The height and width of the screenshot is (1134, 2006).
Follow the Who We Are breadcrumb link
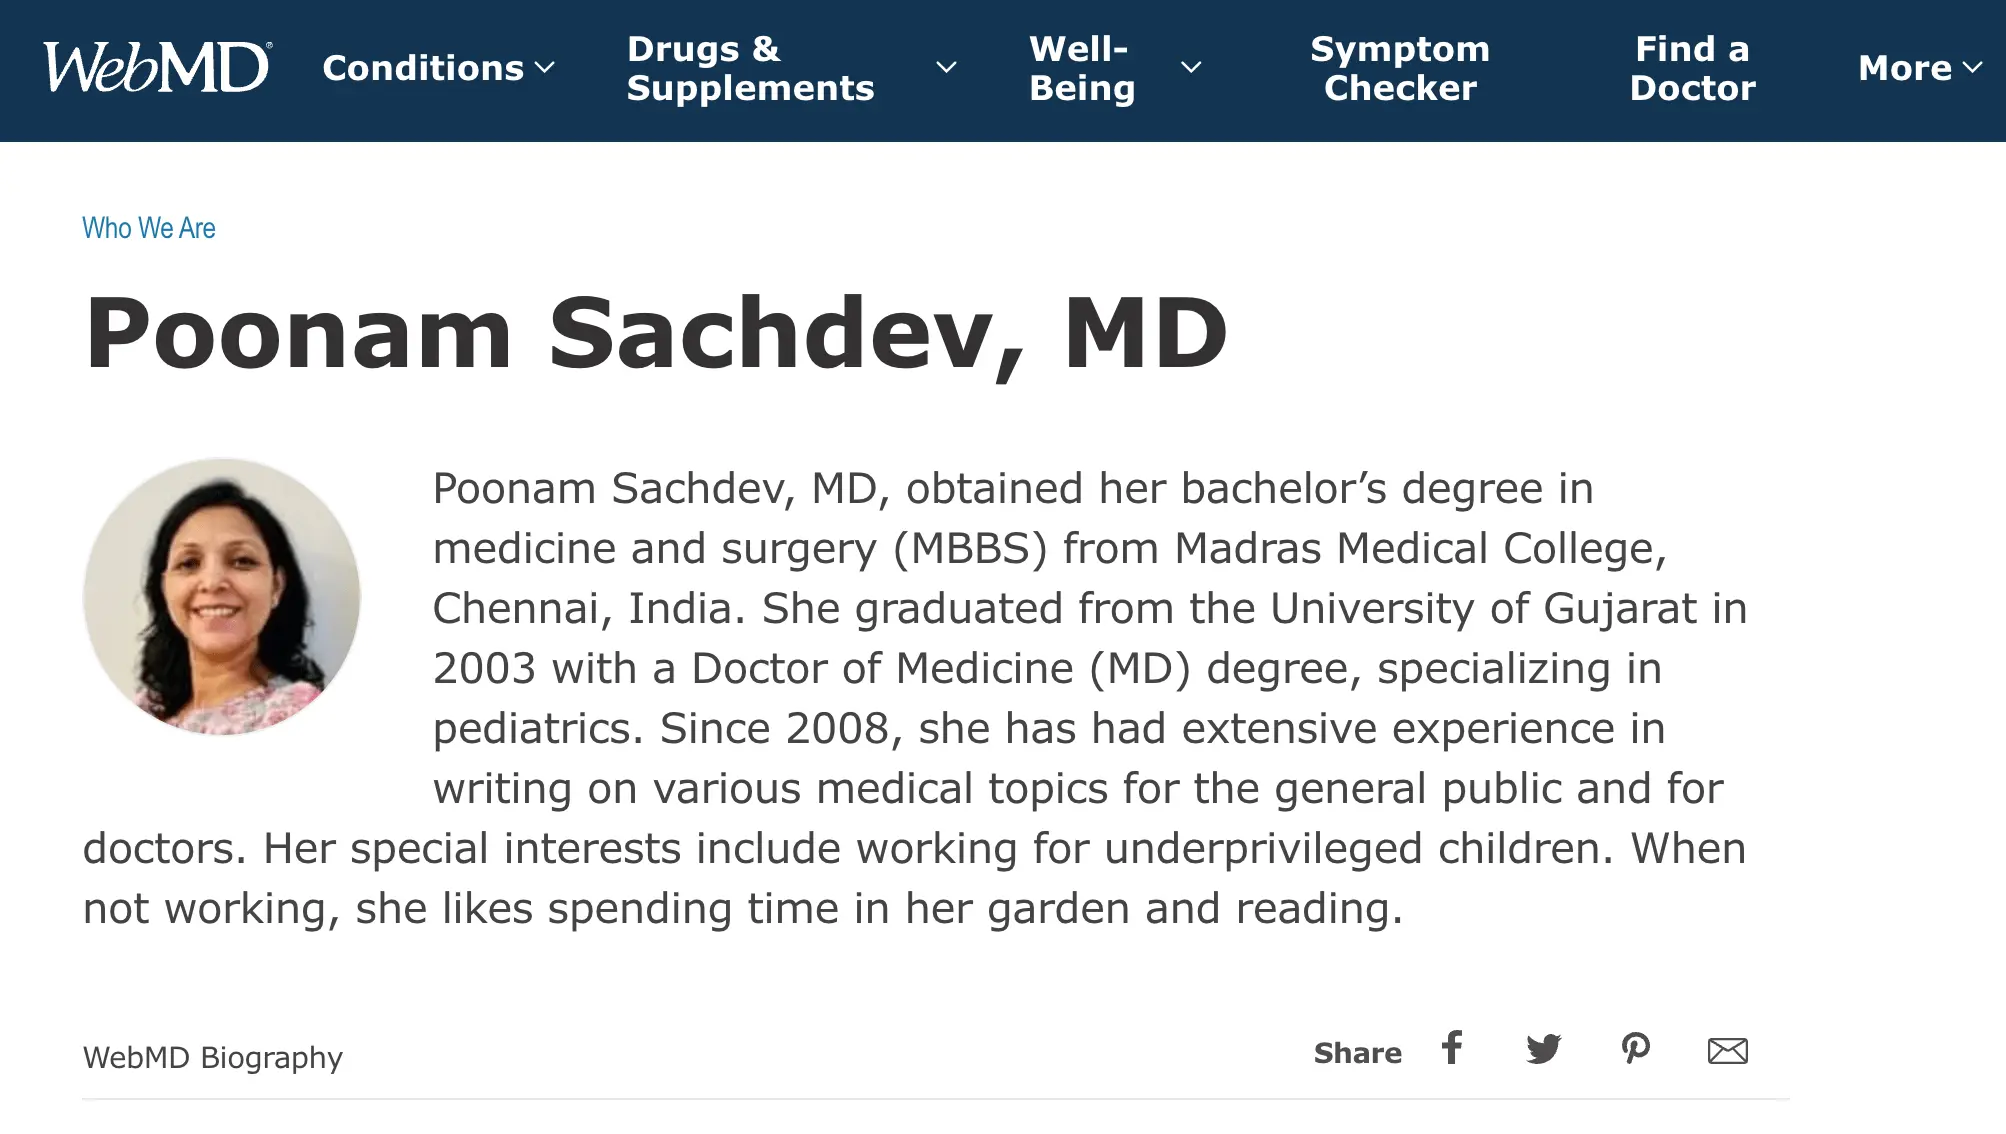coord(149,228)
